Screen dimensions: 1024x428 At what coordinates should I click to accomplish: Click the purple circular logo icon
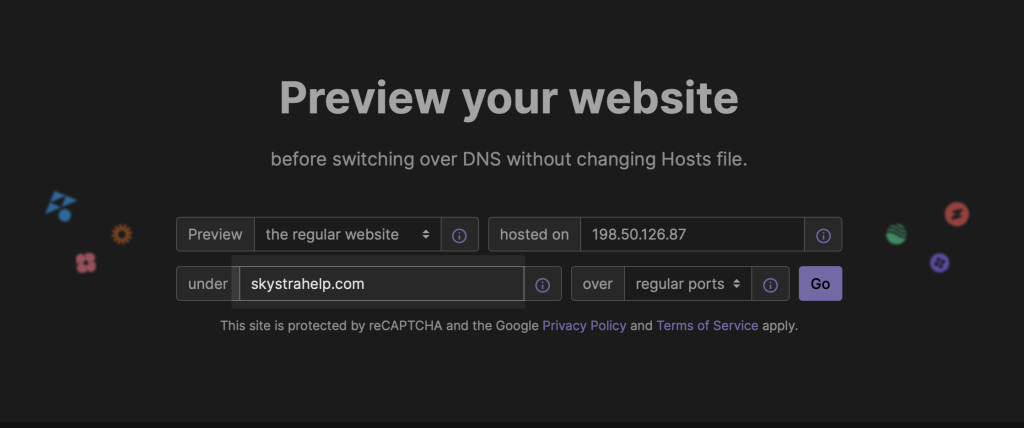pyautogui.click(x=939, y=262)
